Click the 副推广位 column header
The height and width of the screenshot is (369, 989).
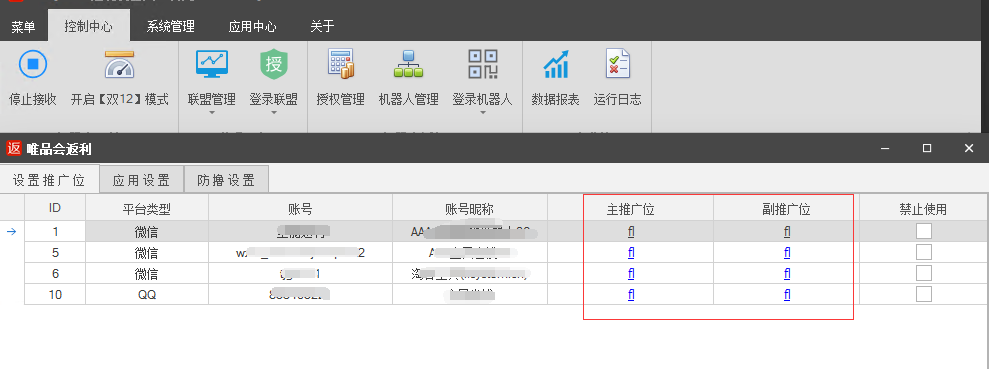787,209
